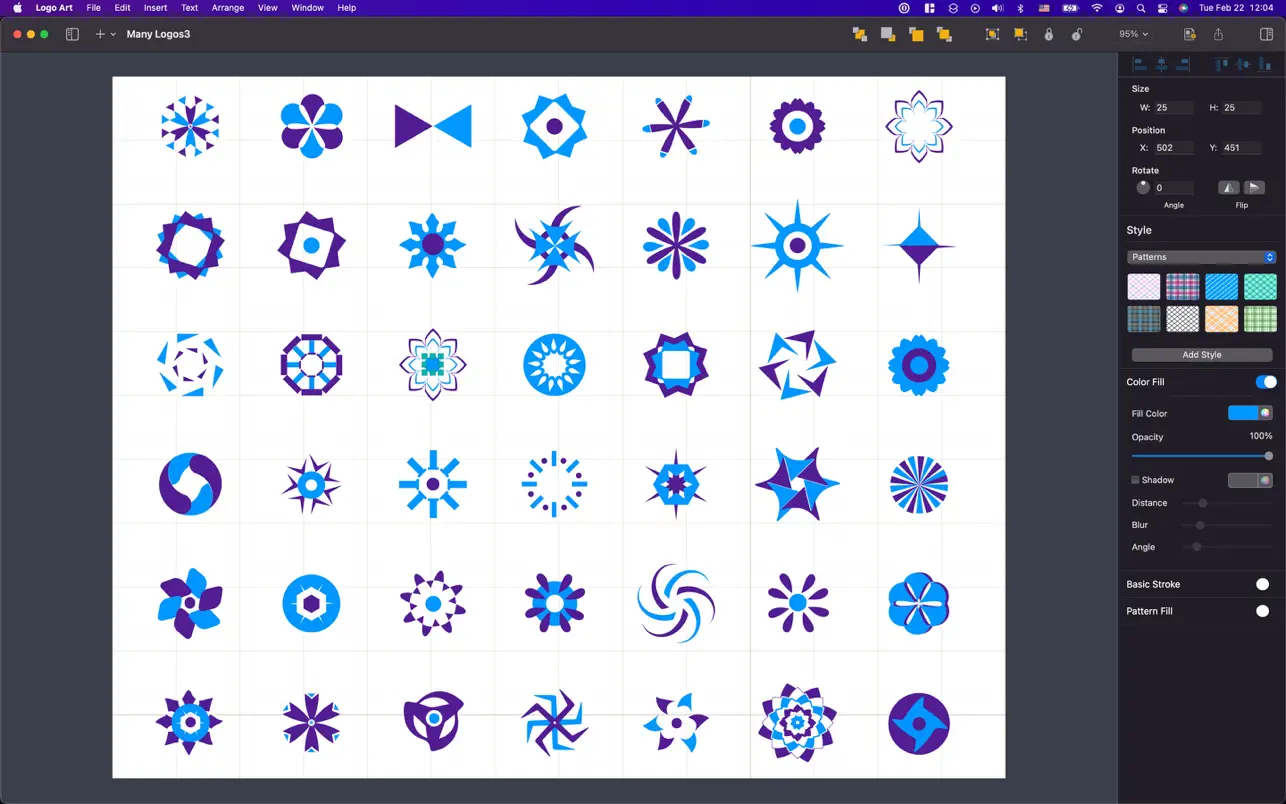Screen dimensions: 1286x804
Task: Open the Patterns style dropdown
Action: [x=1201, y=257]
